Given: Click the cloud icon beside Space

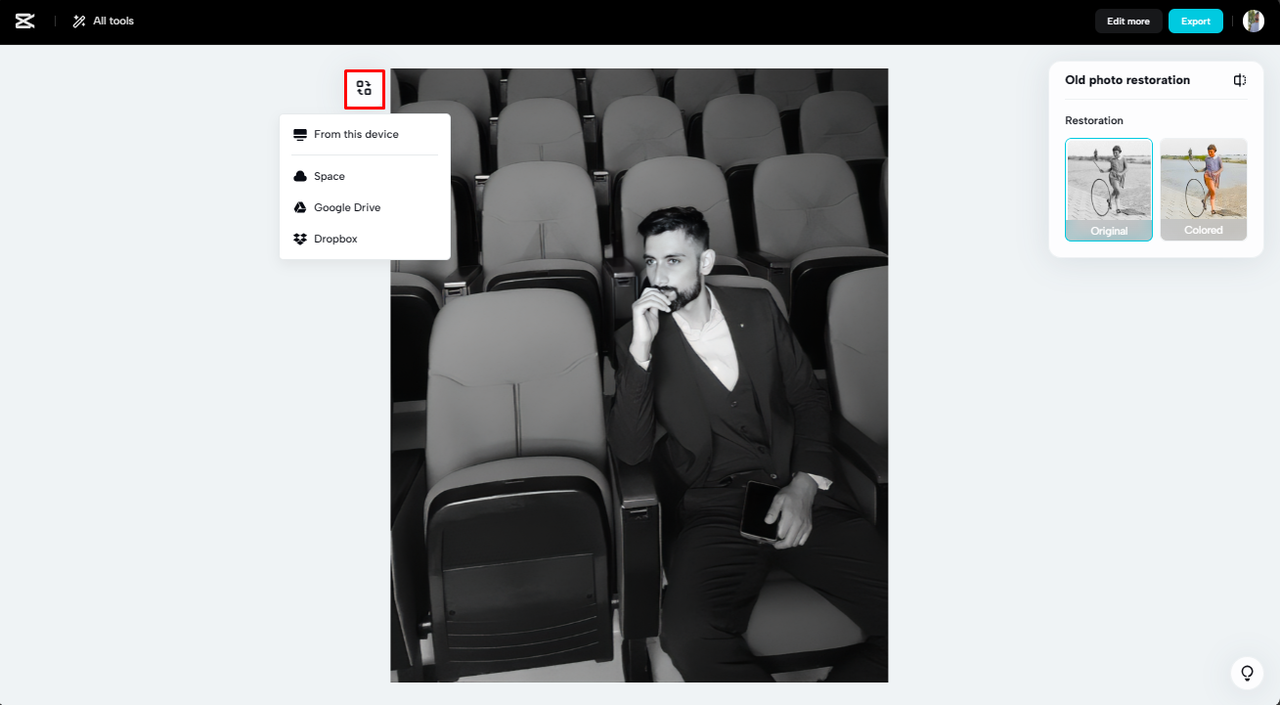Looking at the screenshot, I should pyautogui.click(x=300, y=176).
